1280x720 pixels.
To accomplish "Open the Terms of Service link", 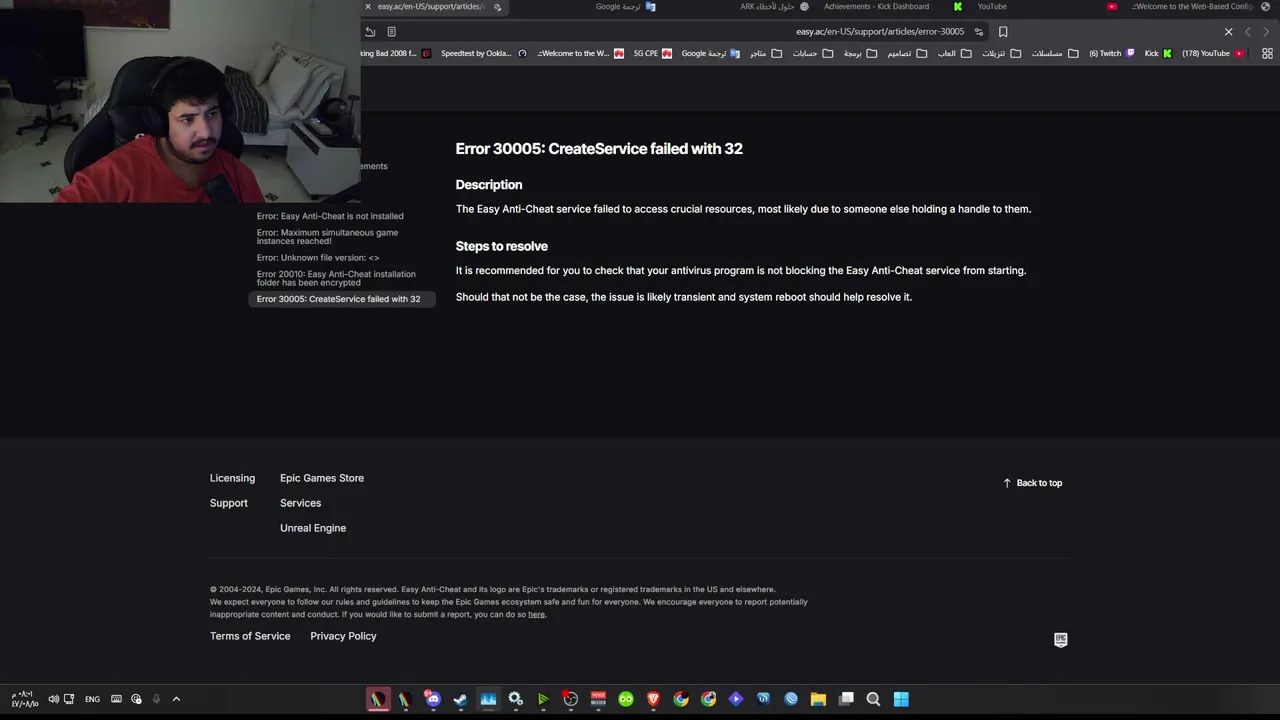I will click(x=250, y=636).
